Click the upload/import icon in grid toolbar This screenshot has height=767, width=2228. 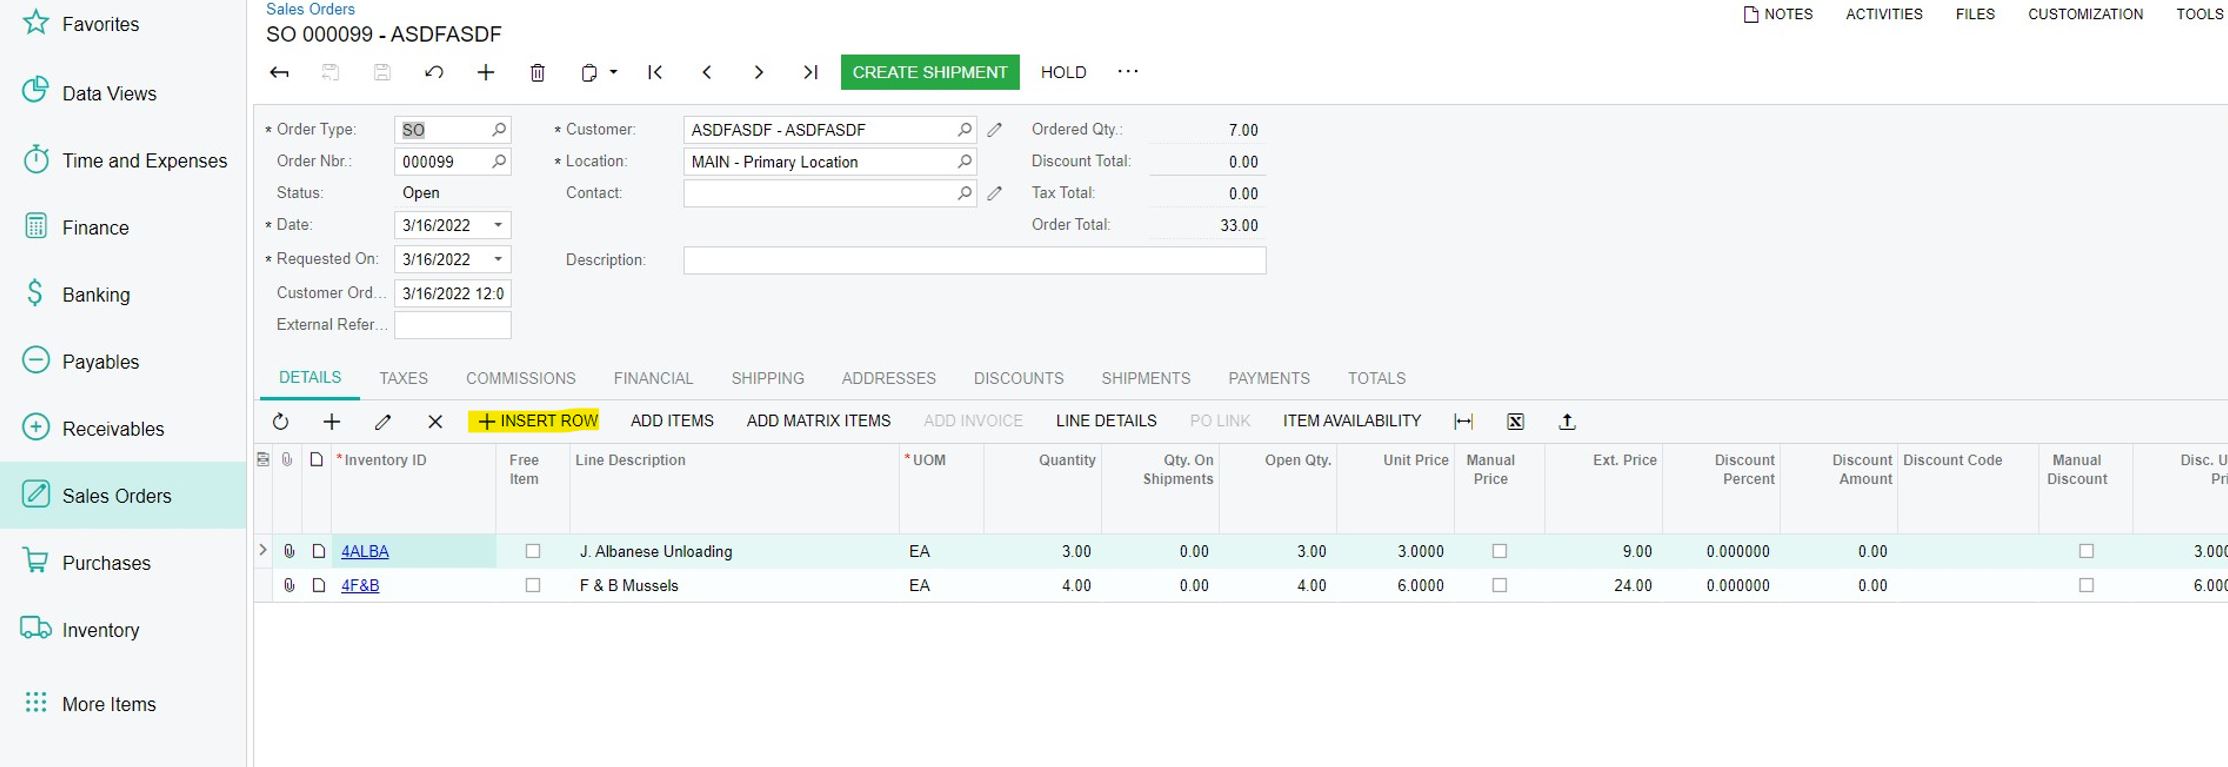pyautogui.click(x=1567, y=422)
